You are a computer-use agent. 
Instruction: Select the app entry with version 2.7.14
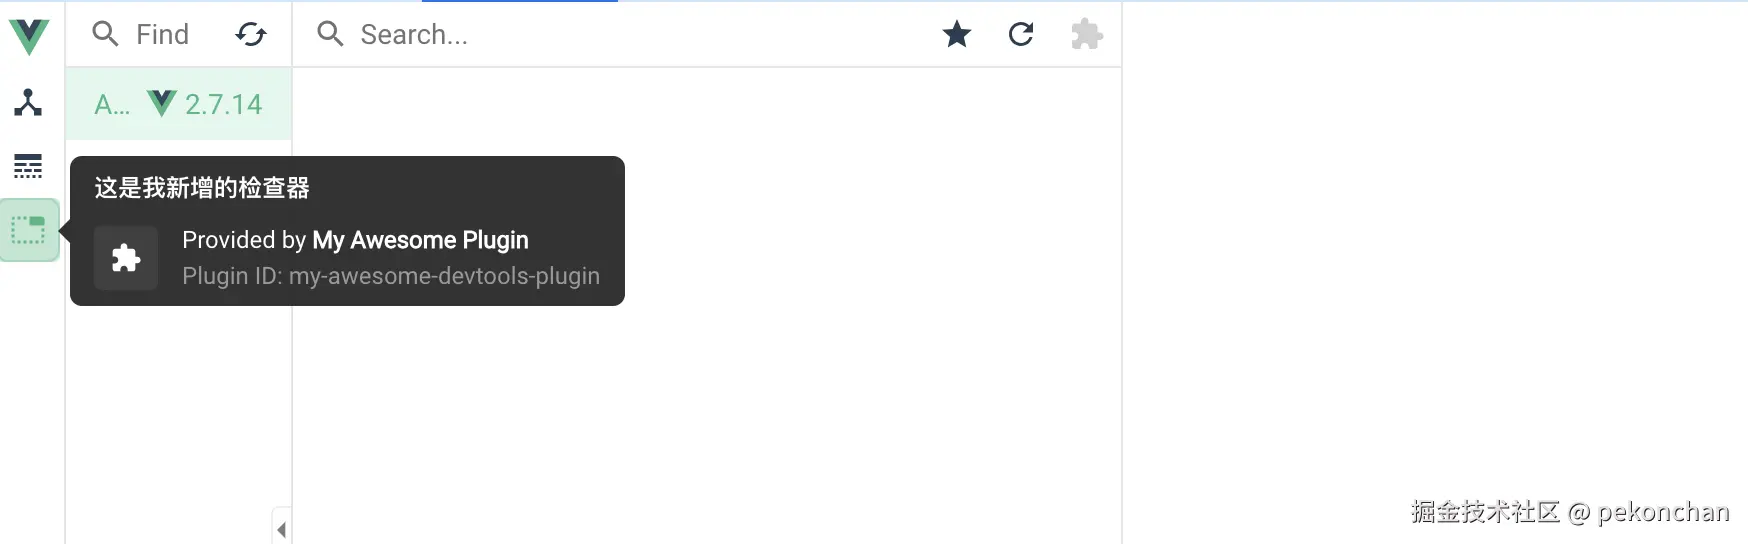179,104
